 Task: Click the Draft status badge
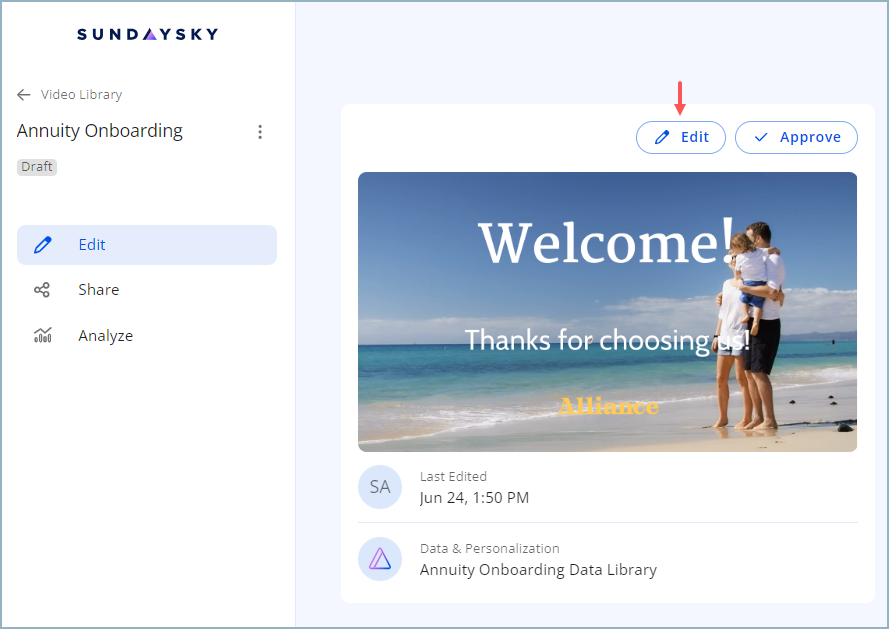pos(37,167)
